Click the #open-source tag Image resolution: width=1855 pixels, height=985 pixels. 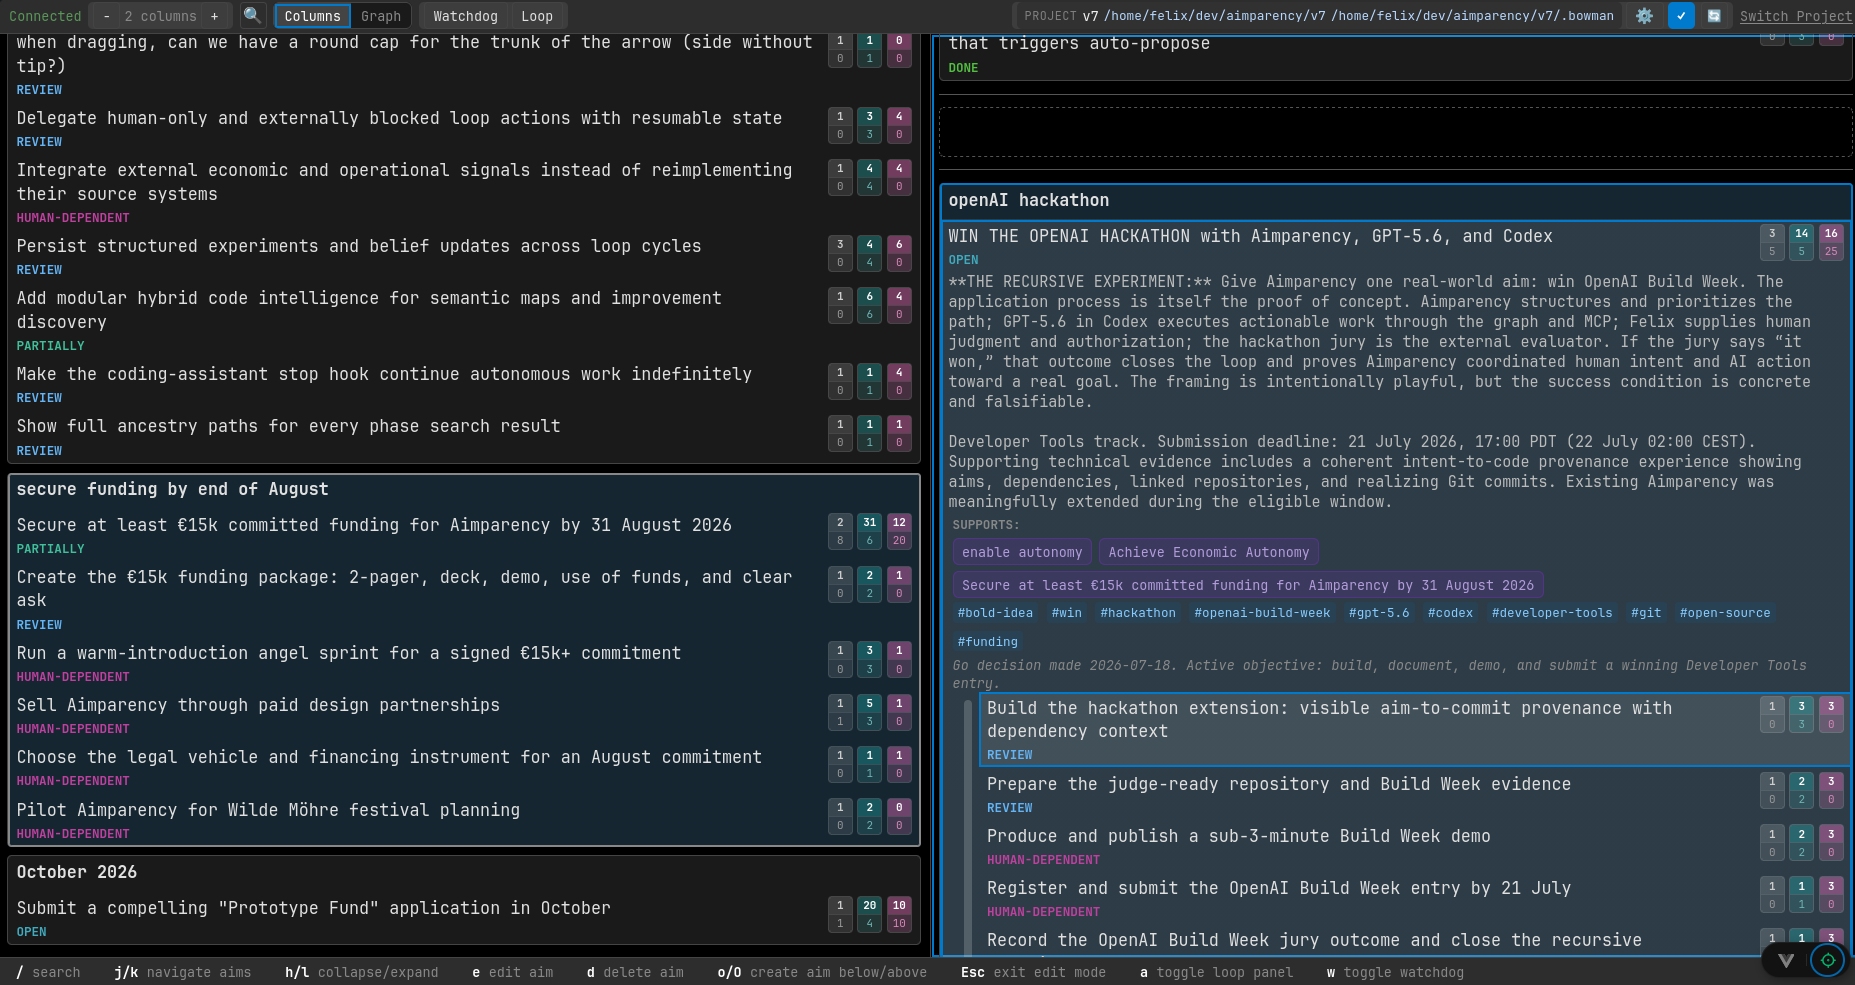[1725, 613]
